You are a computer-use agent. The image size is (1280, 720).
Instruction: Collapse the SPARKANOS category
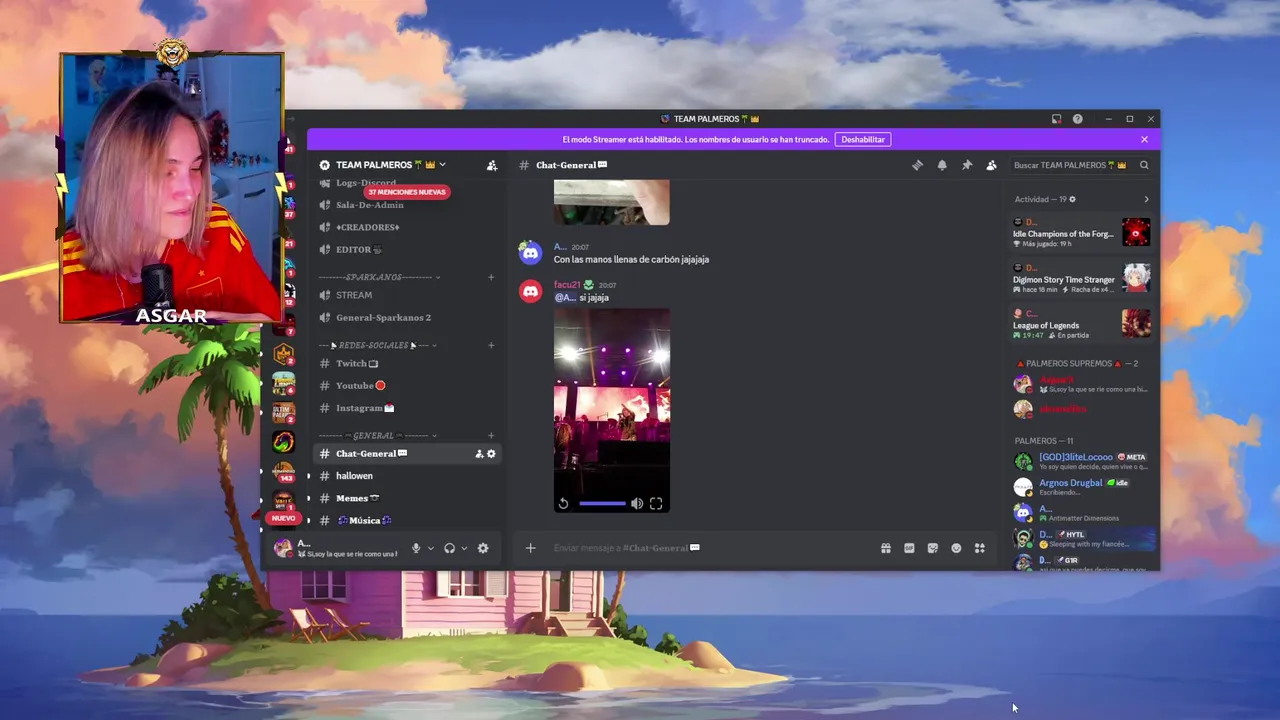(x=379, y=277)
